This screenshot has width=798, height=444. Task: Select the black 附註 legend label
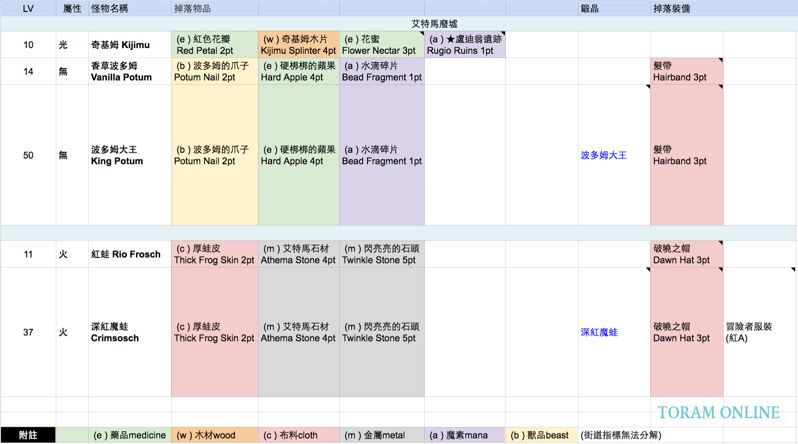[x=28, y=435]
